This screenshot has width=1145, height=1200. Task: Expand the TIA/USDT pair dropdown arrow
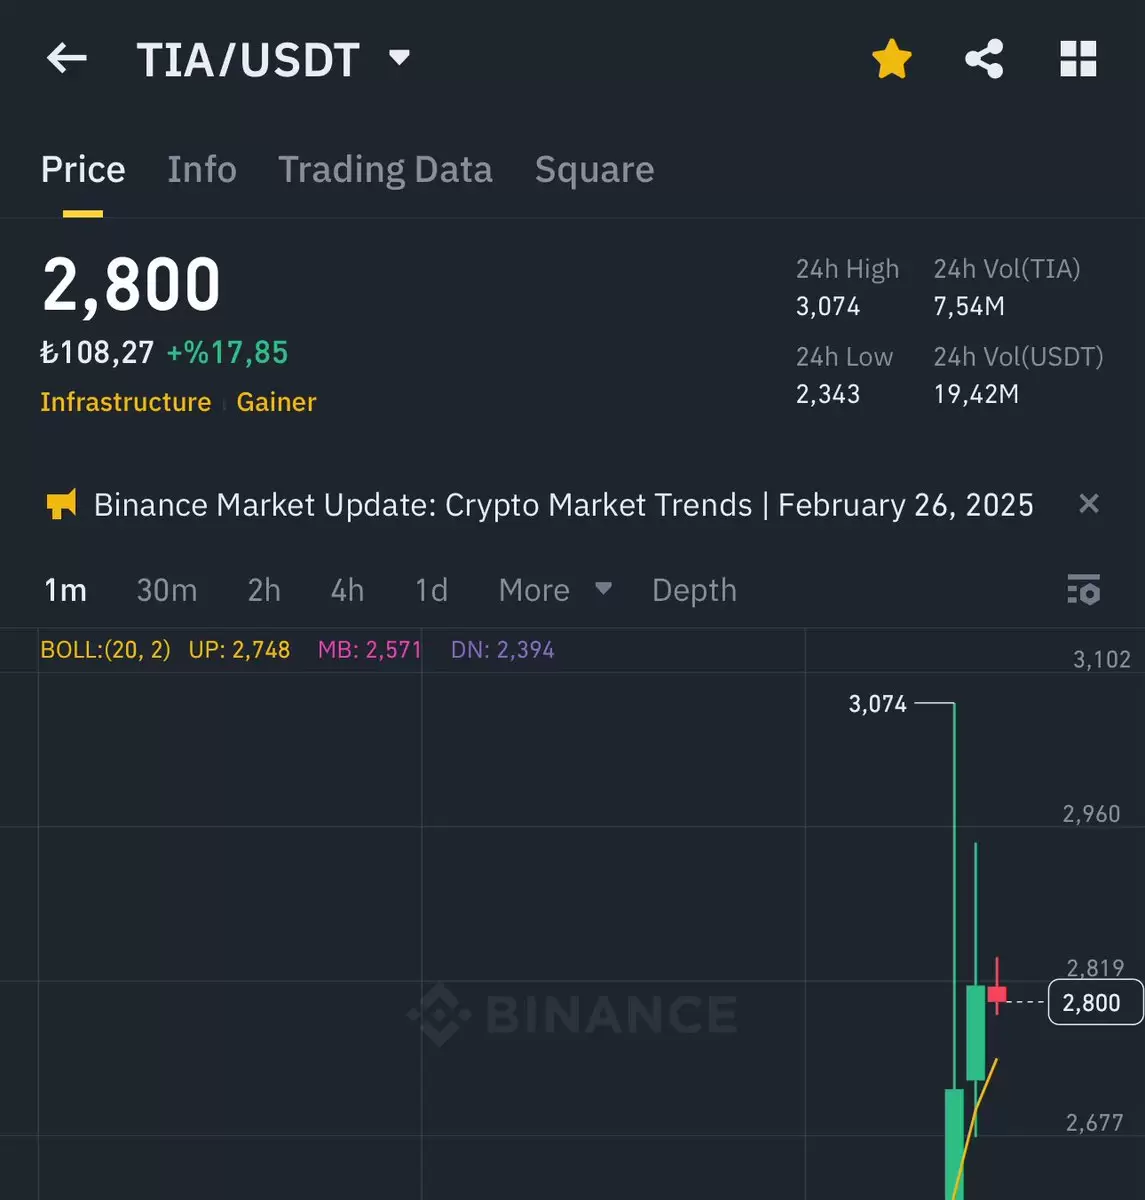point(399,58)
